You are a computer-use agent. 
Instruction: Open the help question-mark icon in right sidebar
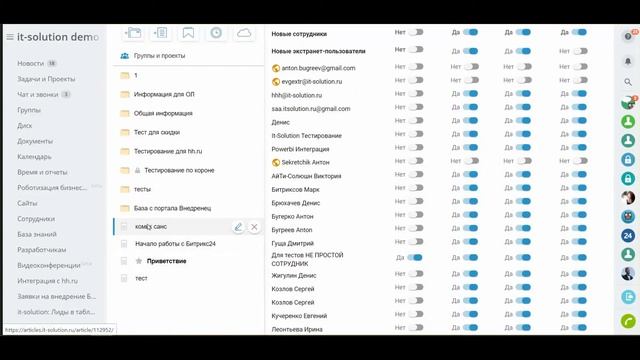tap(628, 36)
